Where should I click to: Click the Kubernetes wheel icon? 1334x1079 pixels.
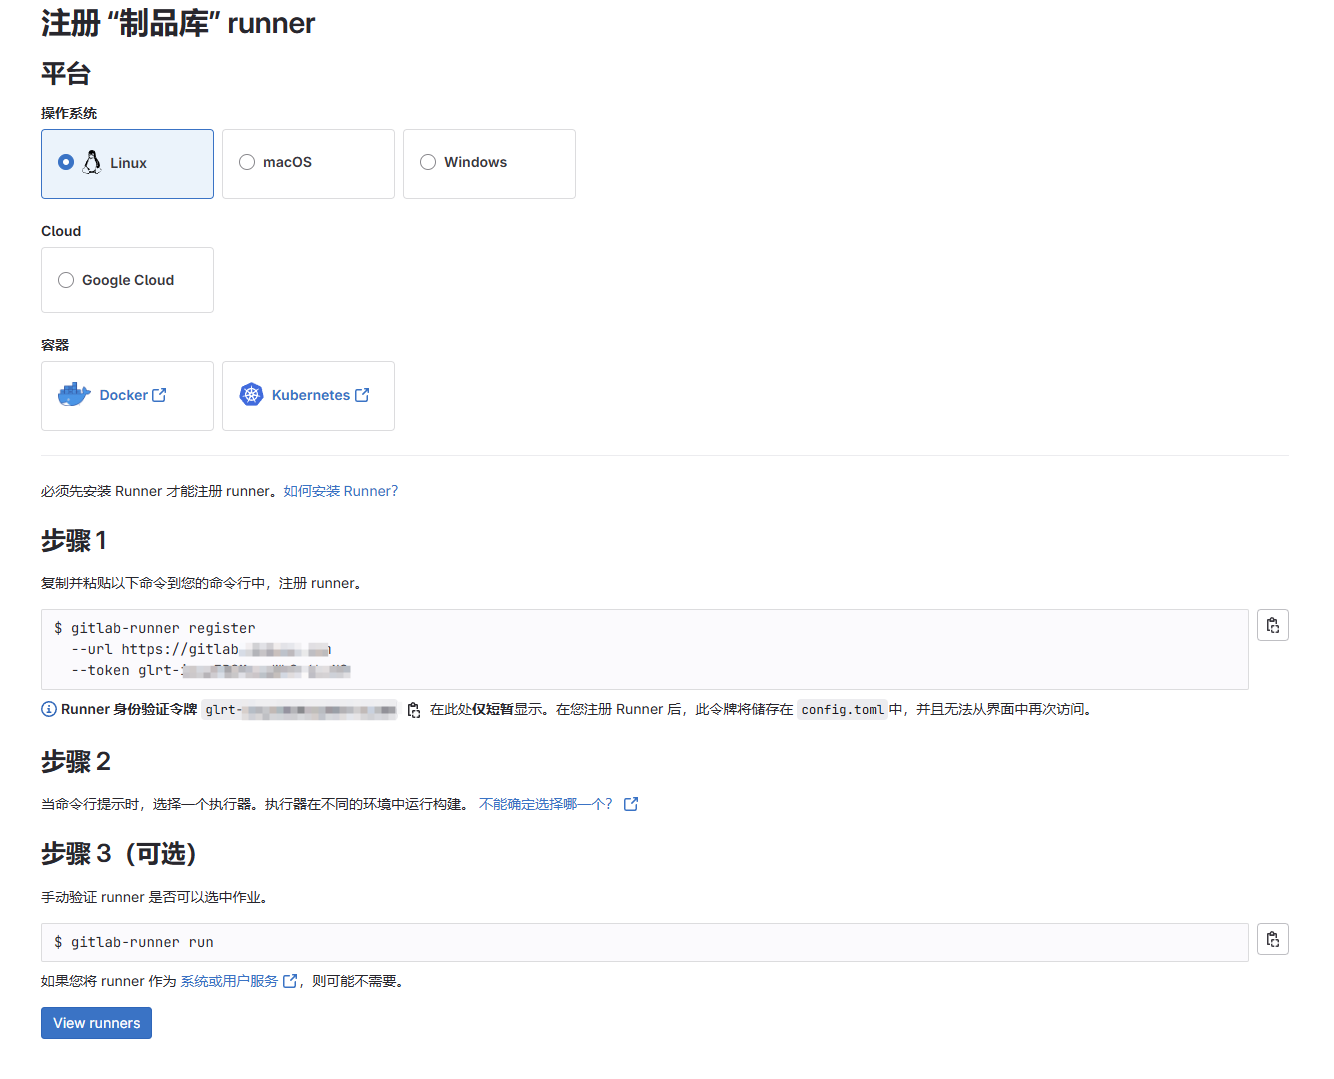click(x=251, y=395)
